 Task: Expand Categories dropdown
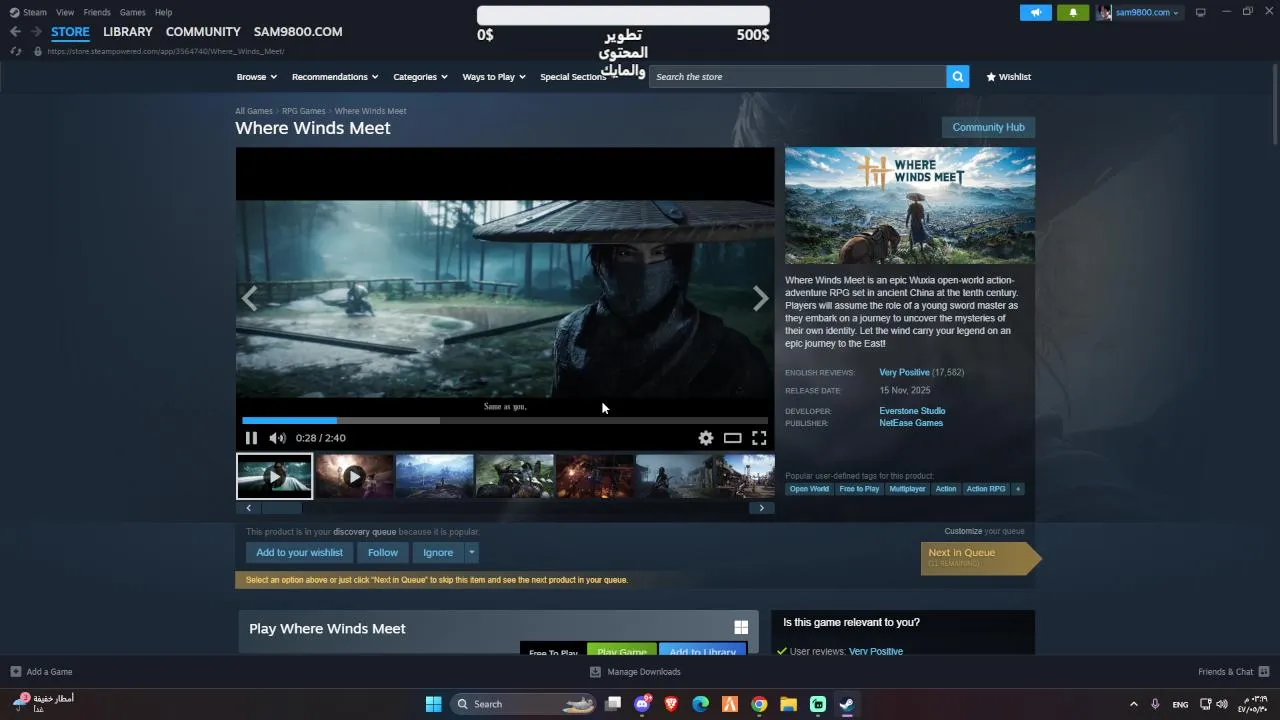tap(420, 77)
